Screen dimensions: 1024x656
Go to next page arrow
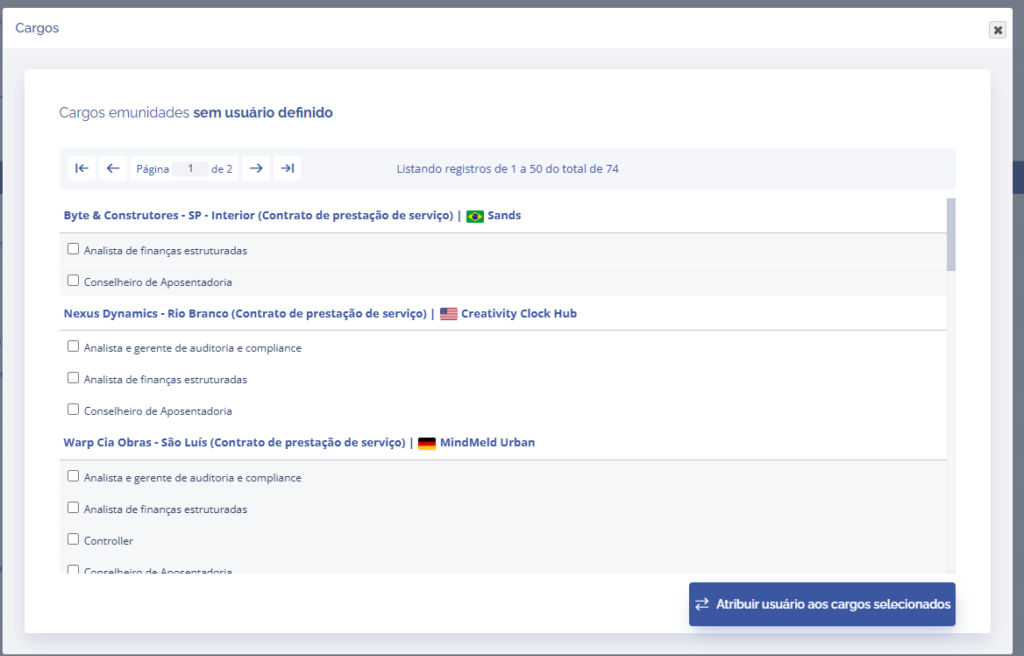(x=256, y=169)
